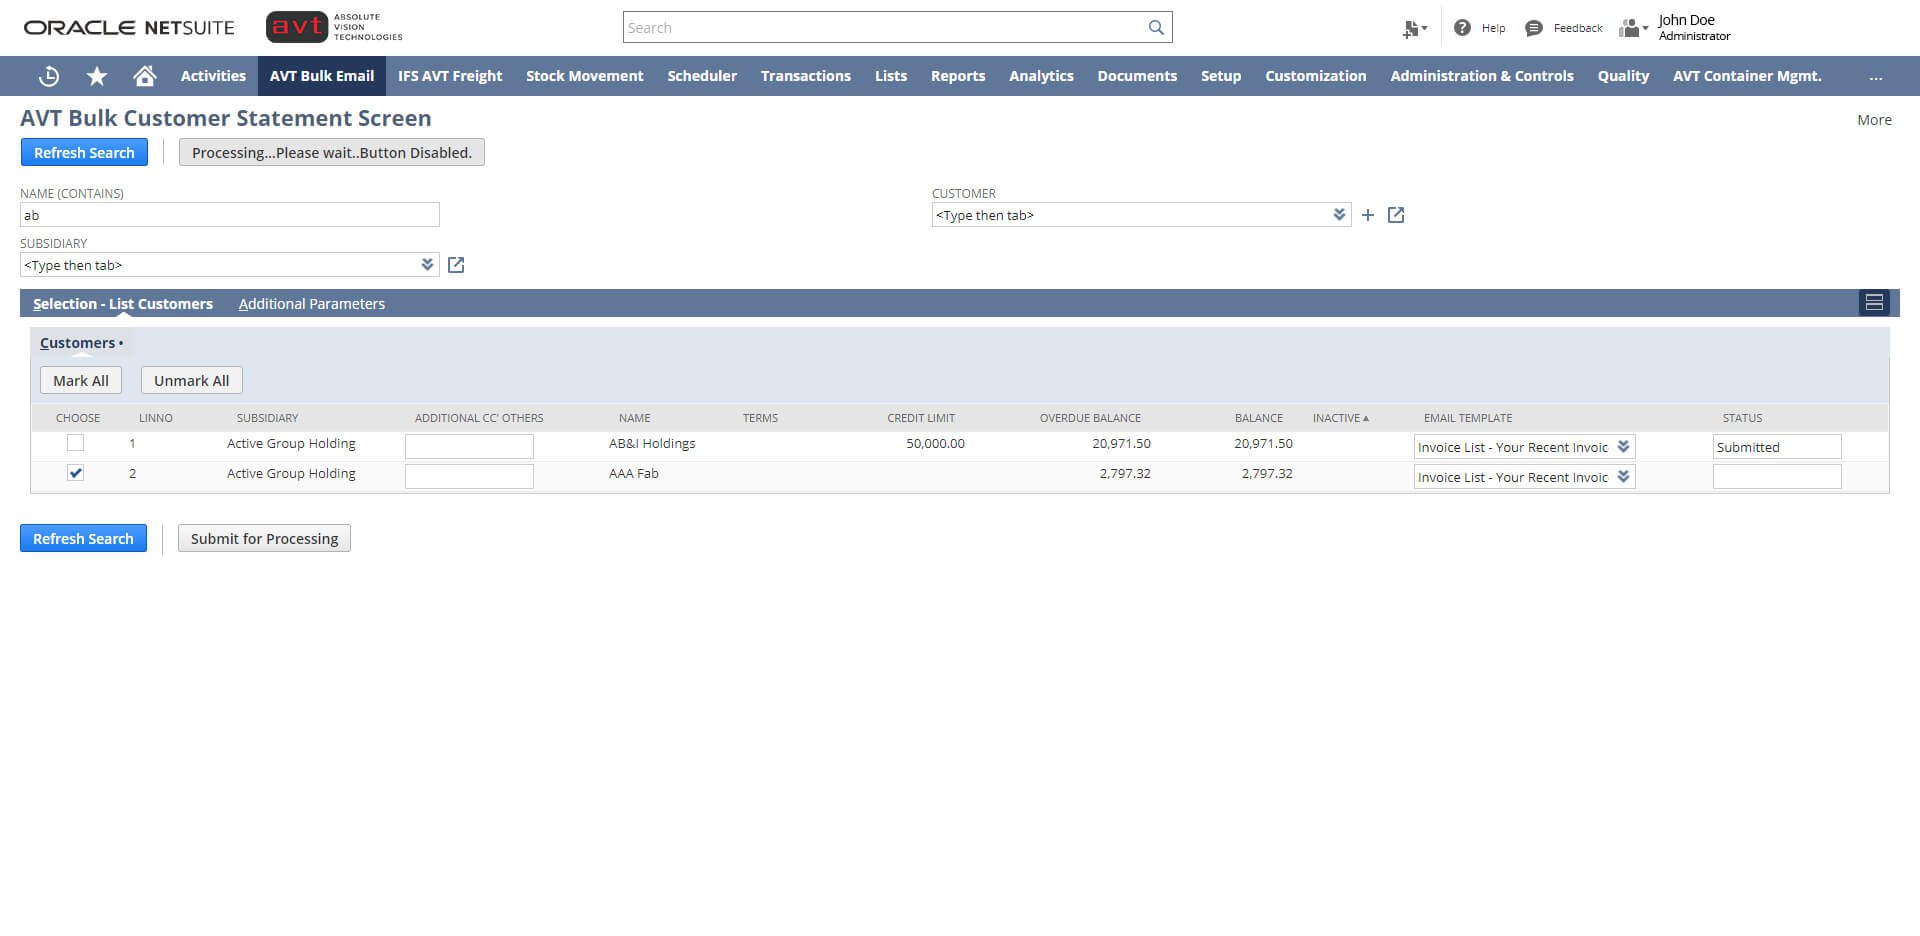Click the search magnifier icon
Viewport: 1920px width, 936px height.
[x=1156, y=27]
